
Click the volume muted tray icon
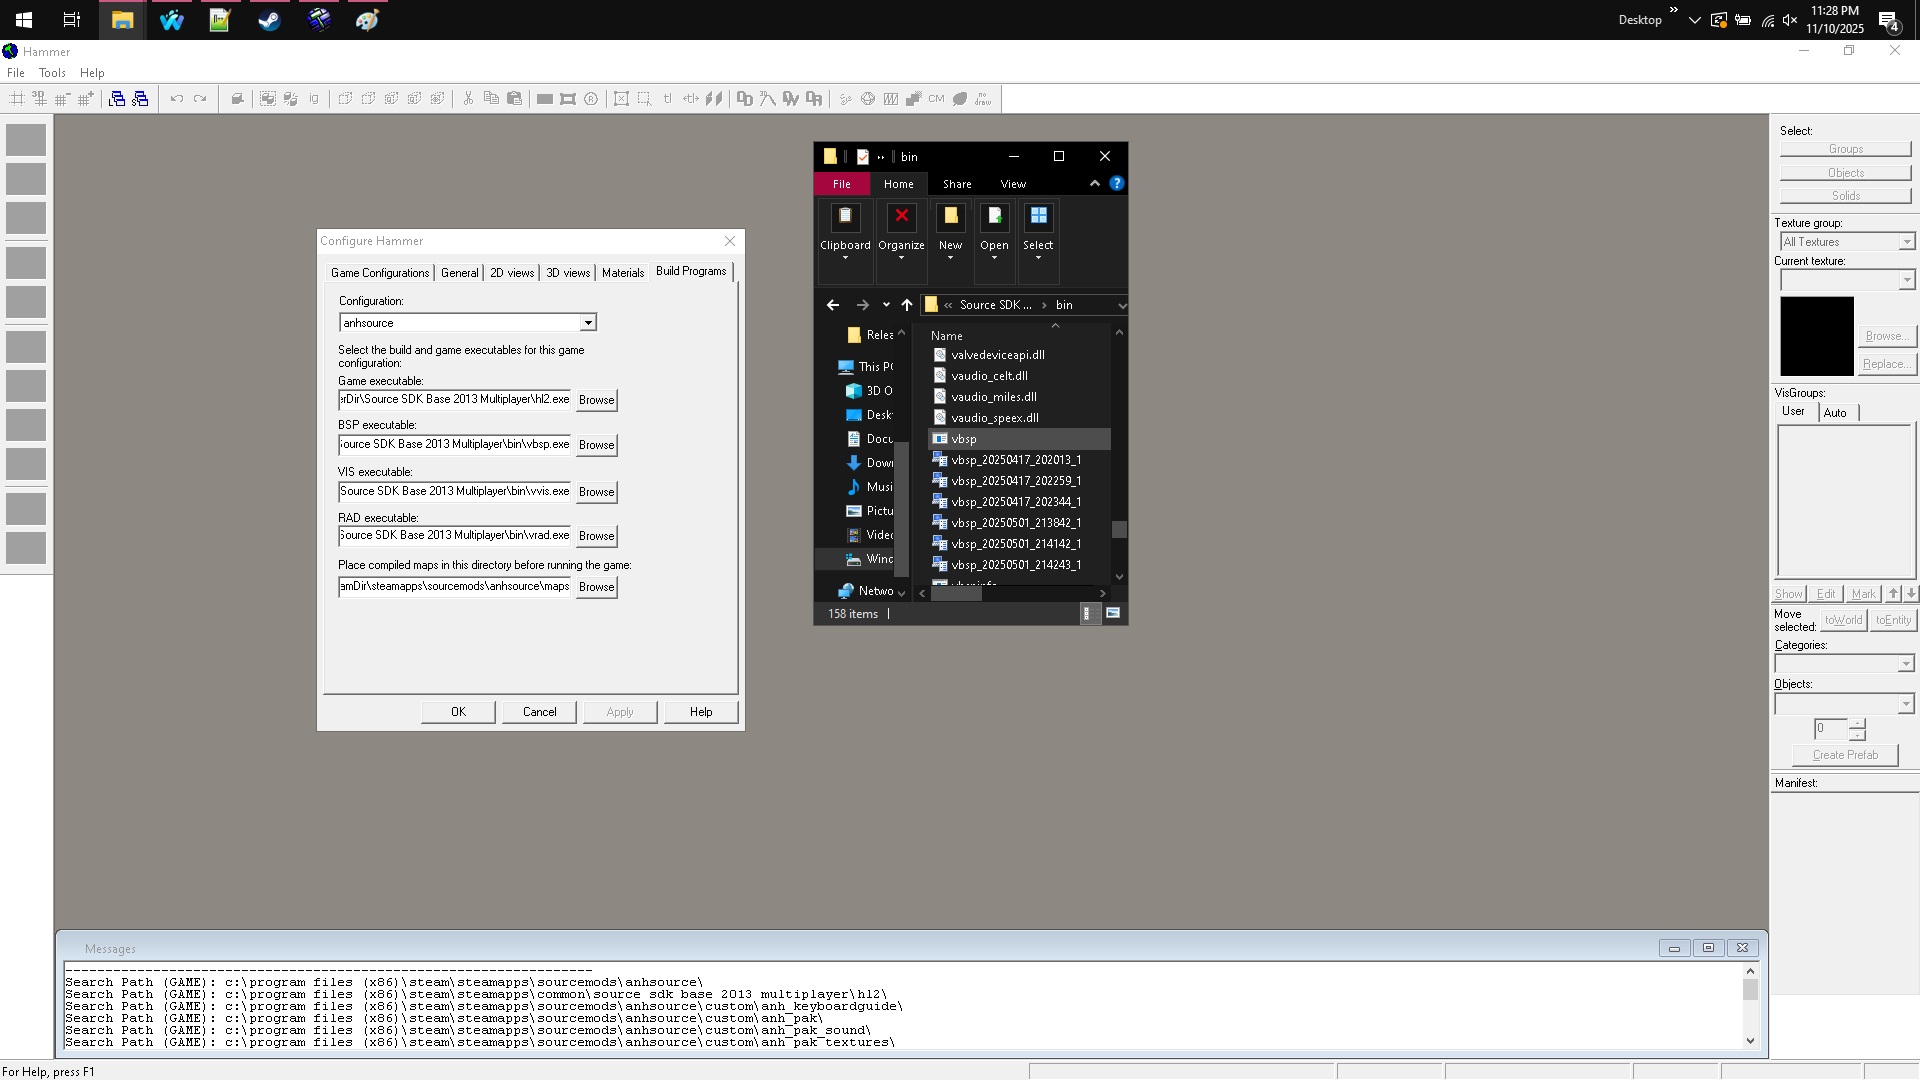coord(1790,20)
